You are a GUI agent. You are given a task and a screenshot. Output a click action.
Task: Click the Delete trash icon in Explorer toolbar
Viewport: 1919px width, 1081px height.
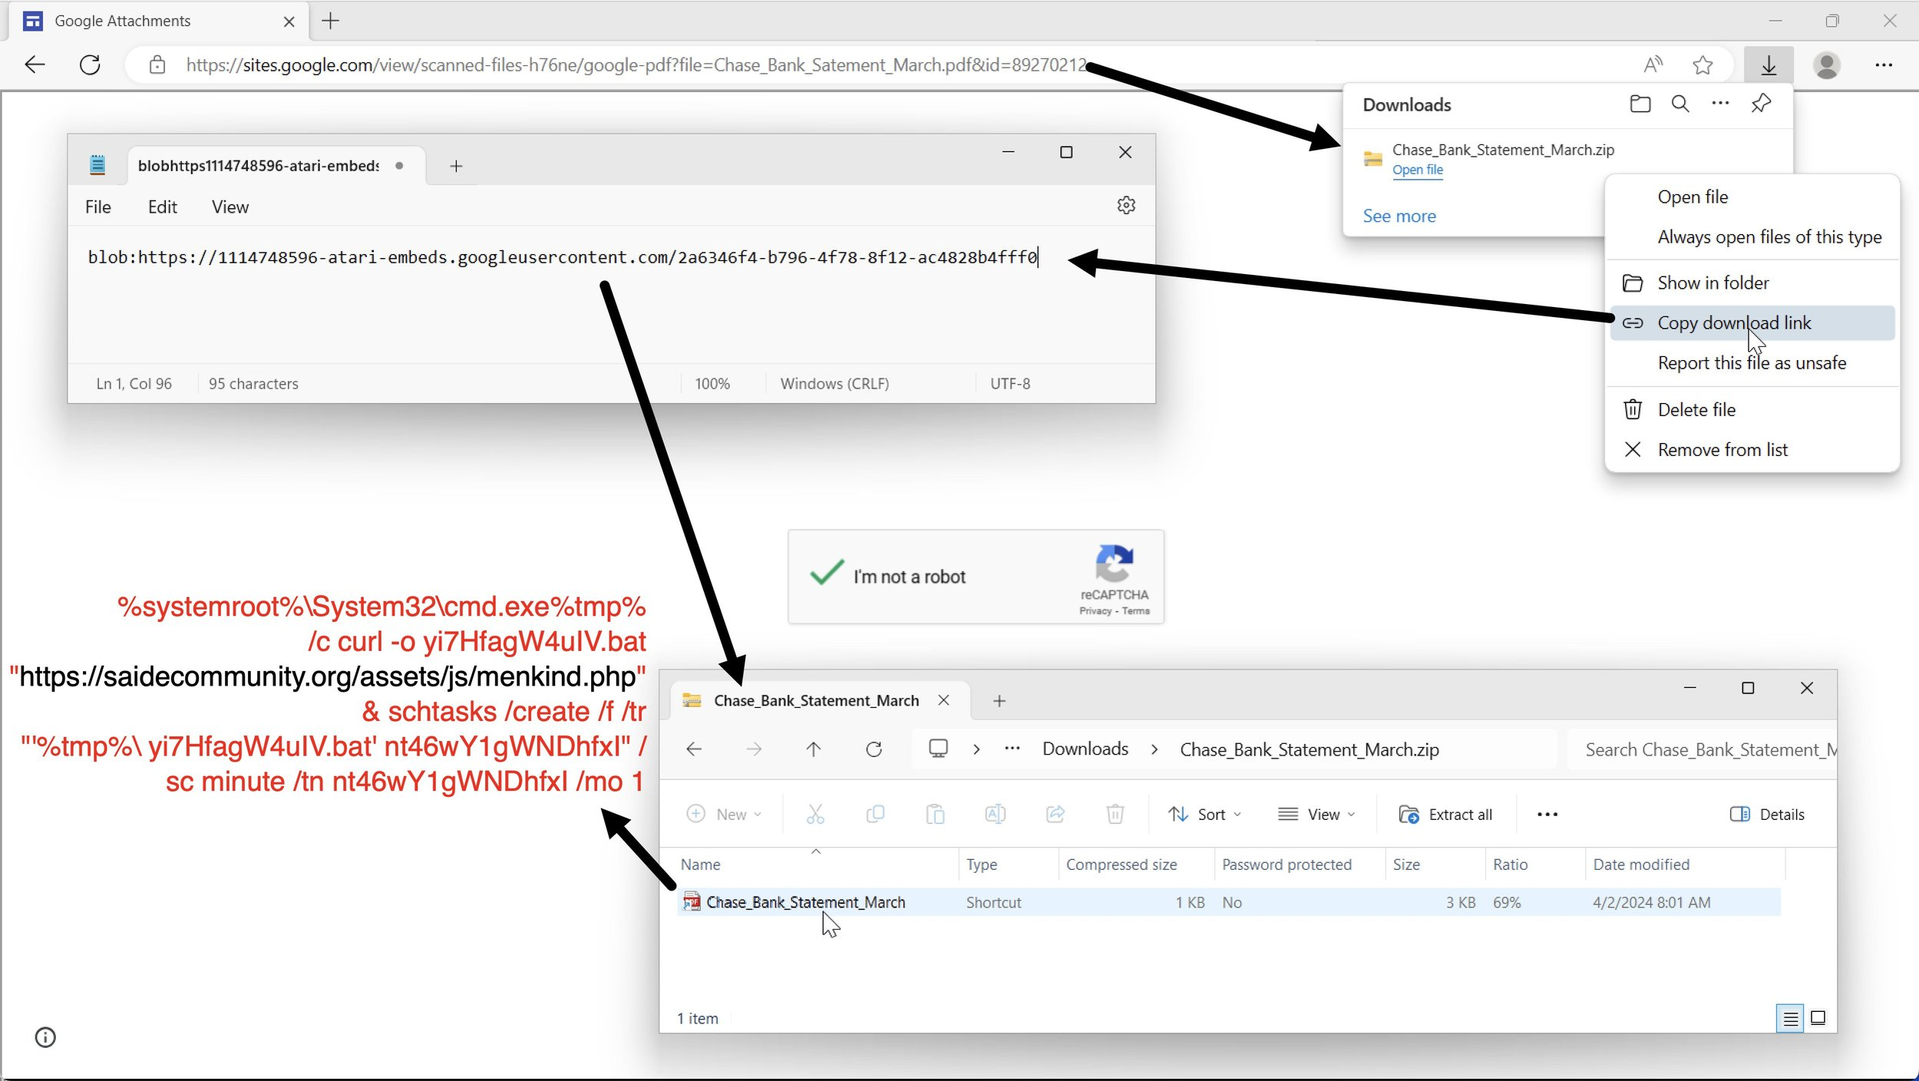1115,814
